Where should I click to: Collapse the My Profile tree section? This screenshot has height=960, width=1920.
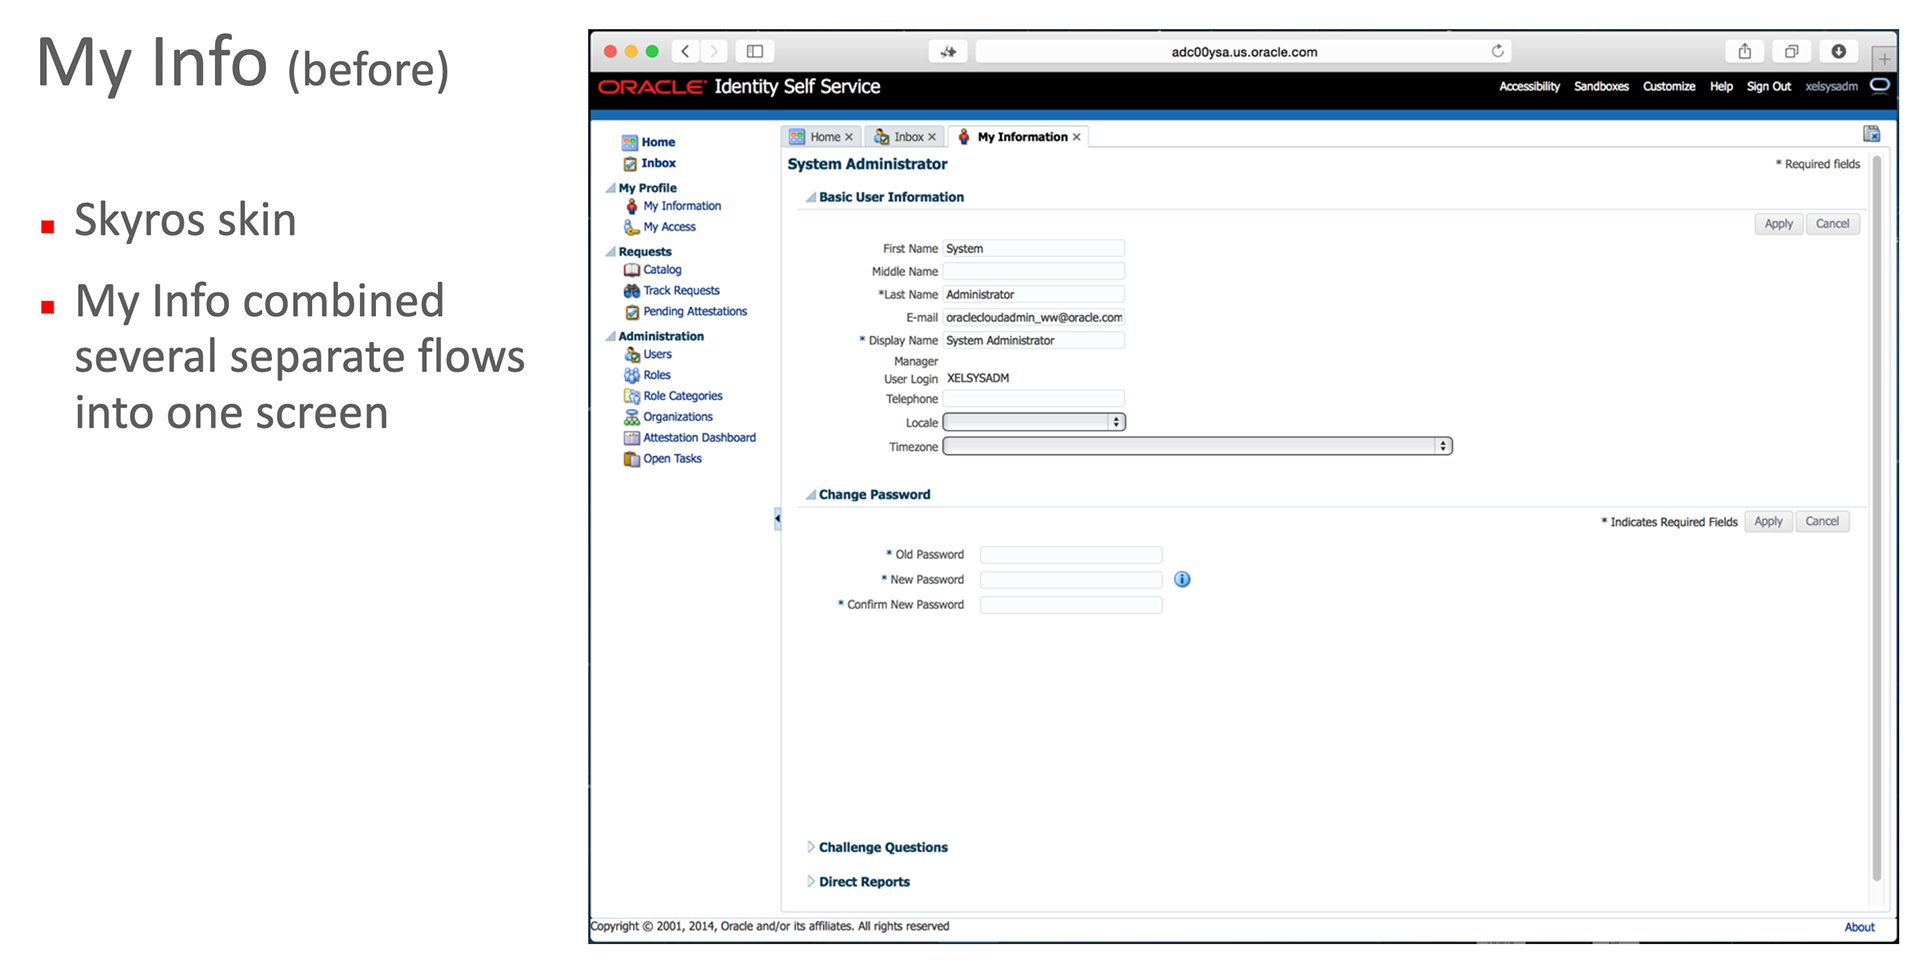click(610, 188)
